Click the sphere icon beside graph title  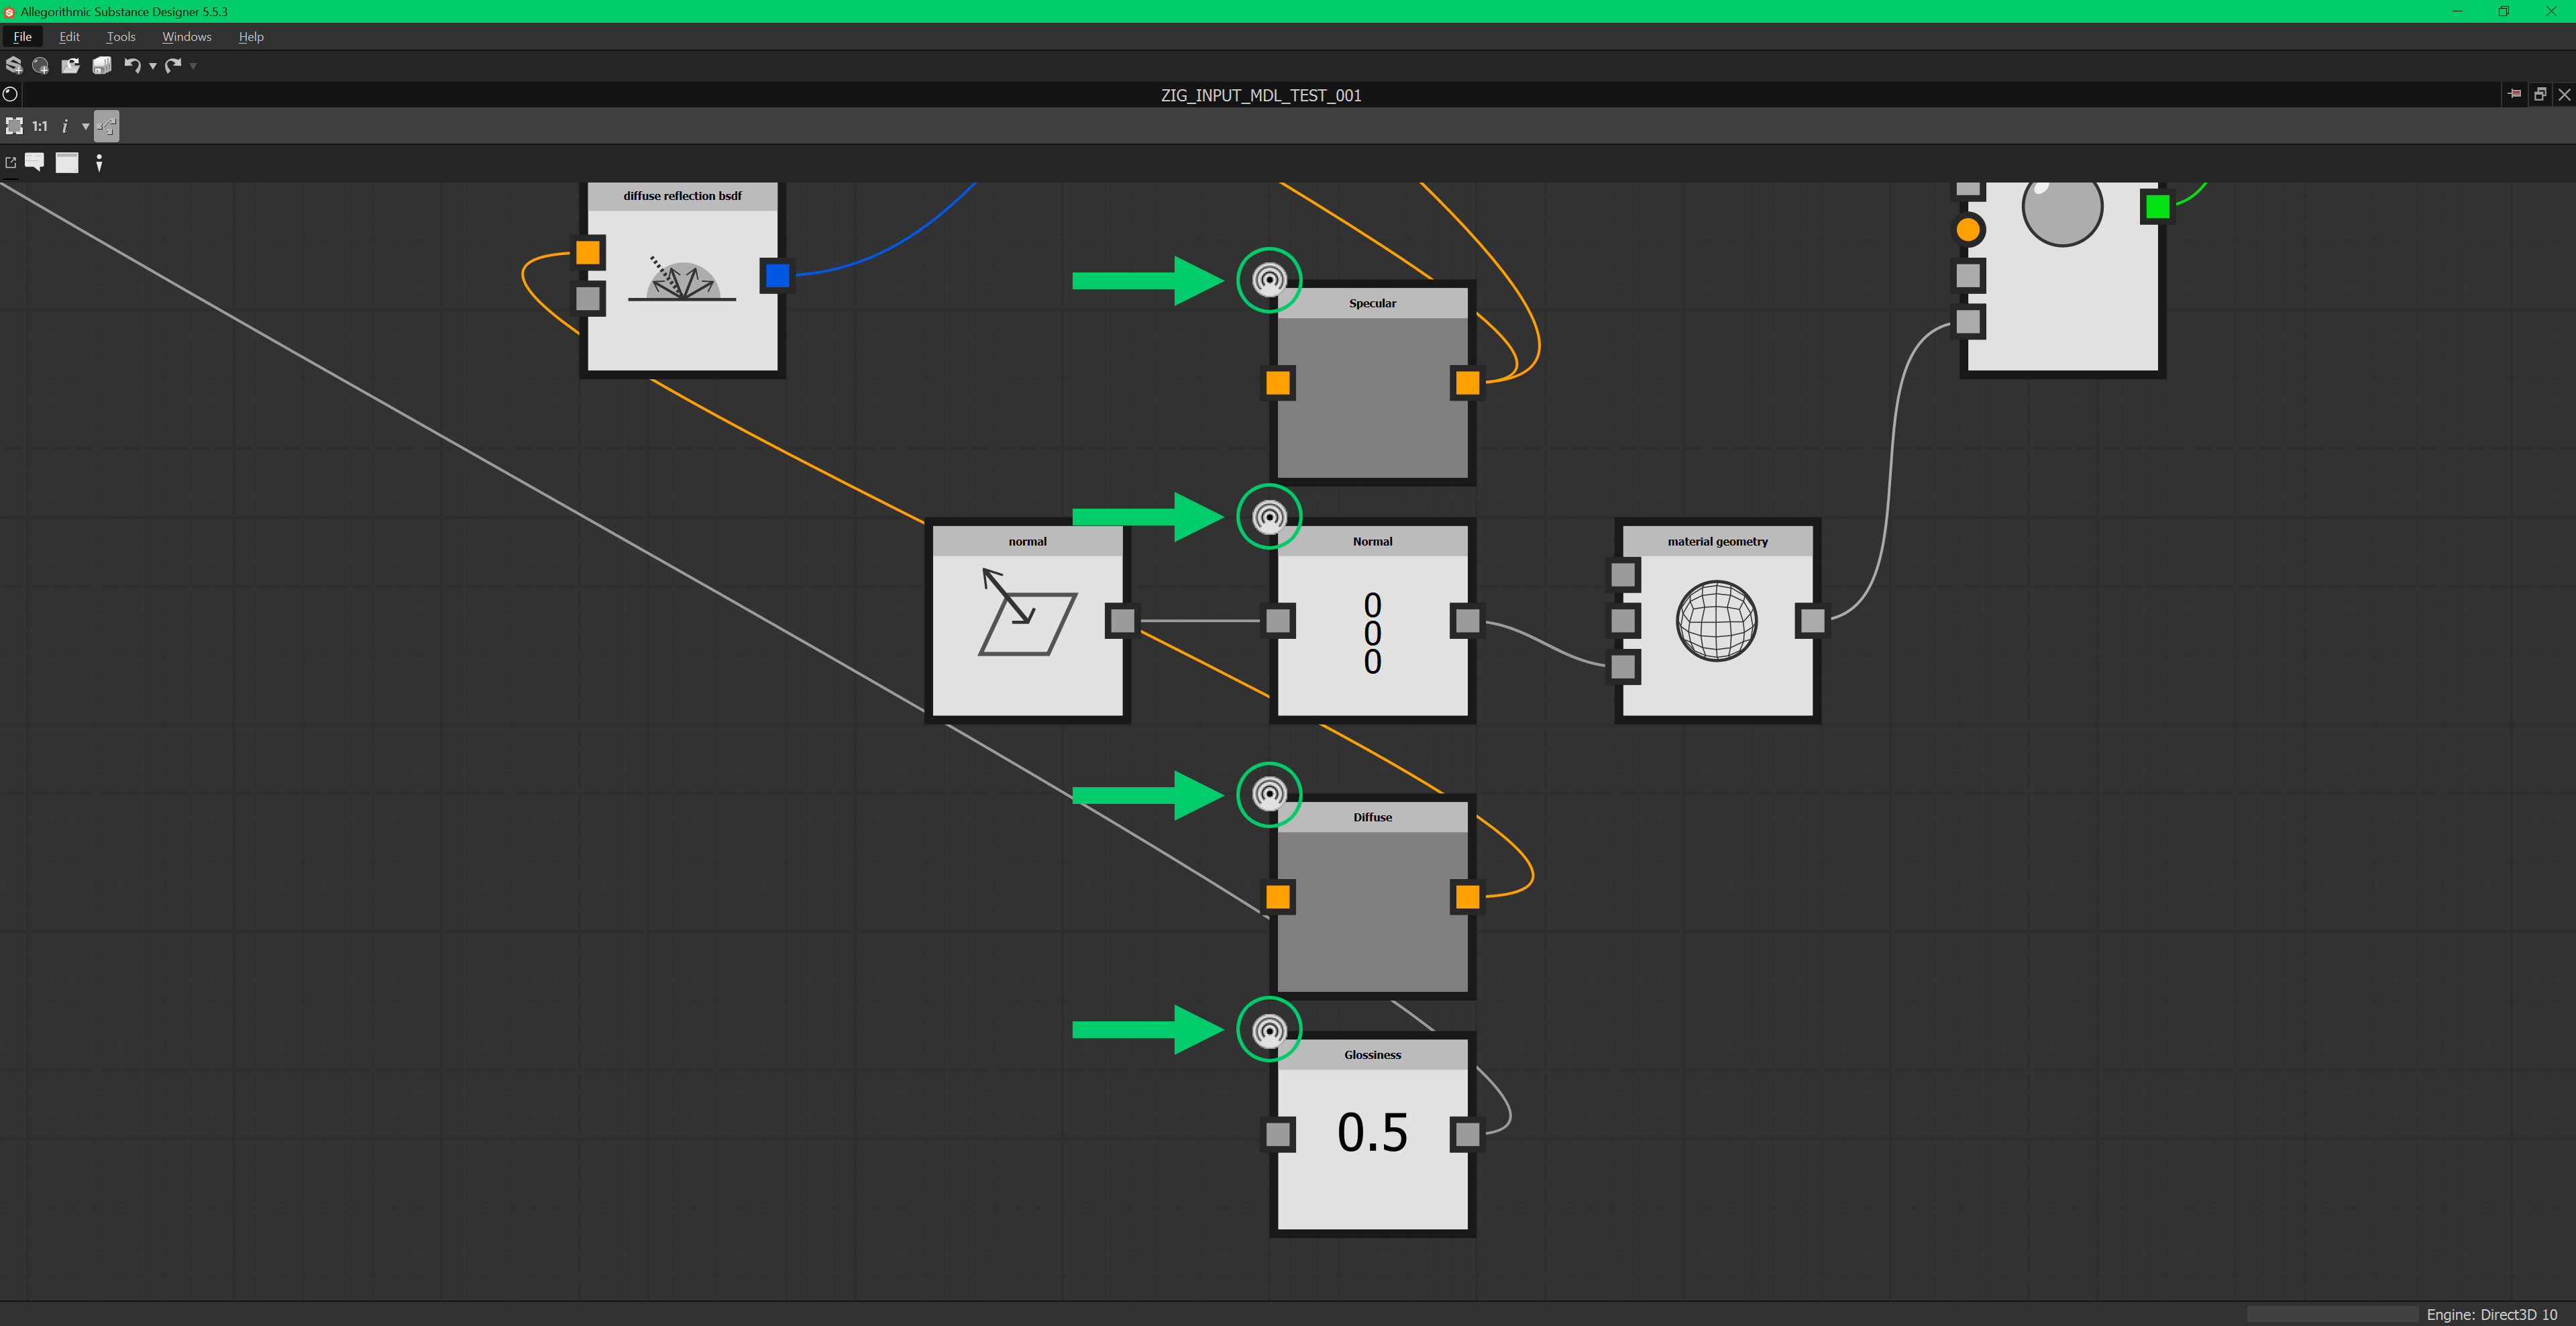coord(10,95)
